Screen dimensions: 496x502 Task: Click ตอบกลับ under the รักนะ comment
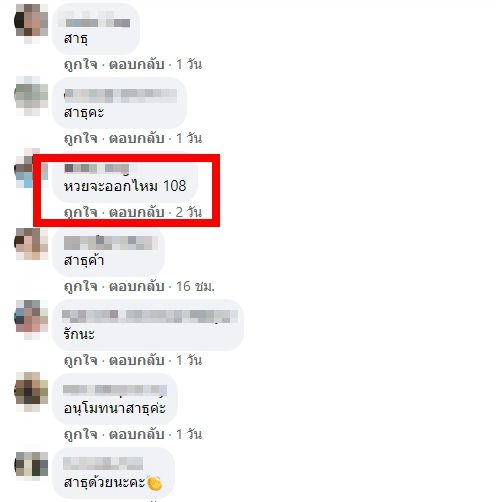137,360
